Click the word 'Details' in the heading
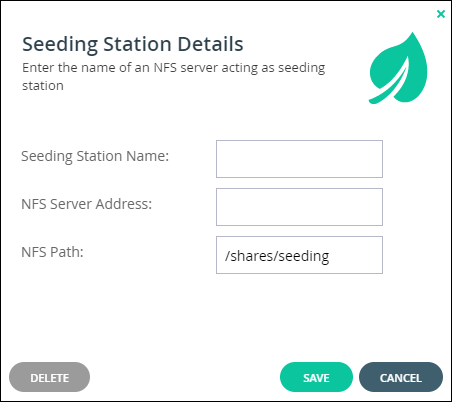The height and width of the screenshot is (402, 452). click(210, 44)
